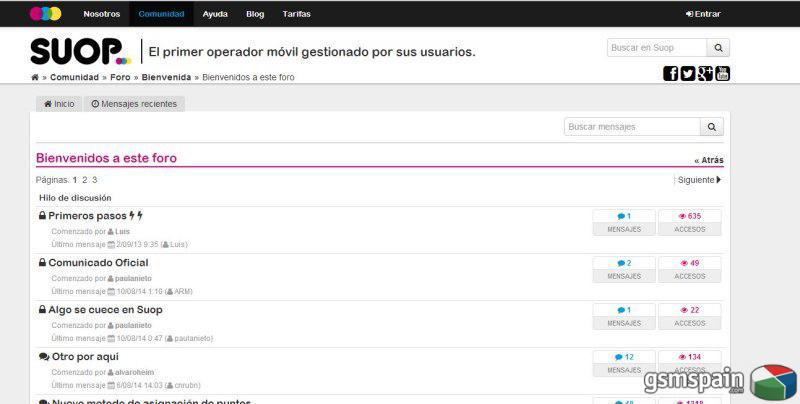This screenshot has width=800, height=404.
Task: Go to Foro in the breadcrumb
Action: (x=120, y=77)
